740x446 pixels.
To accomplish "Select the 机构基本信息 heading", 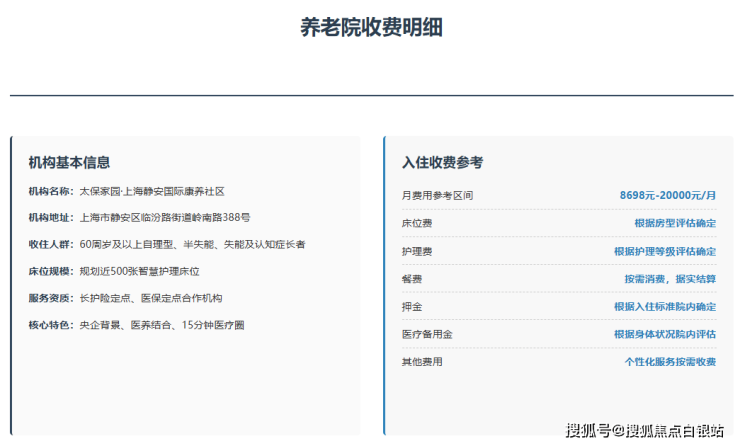I will (x=69, y=163).
